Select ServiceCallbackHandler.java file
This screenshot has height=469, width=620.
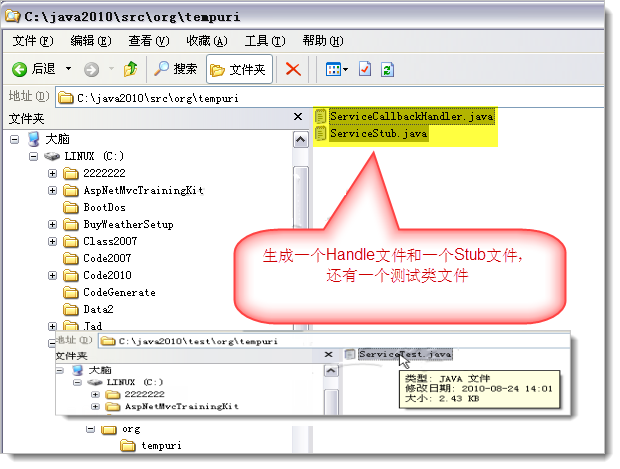coord(412,116)
